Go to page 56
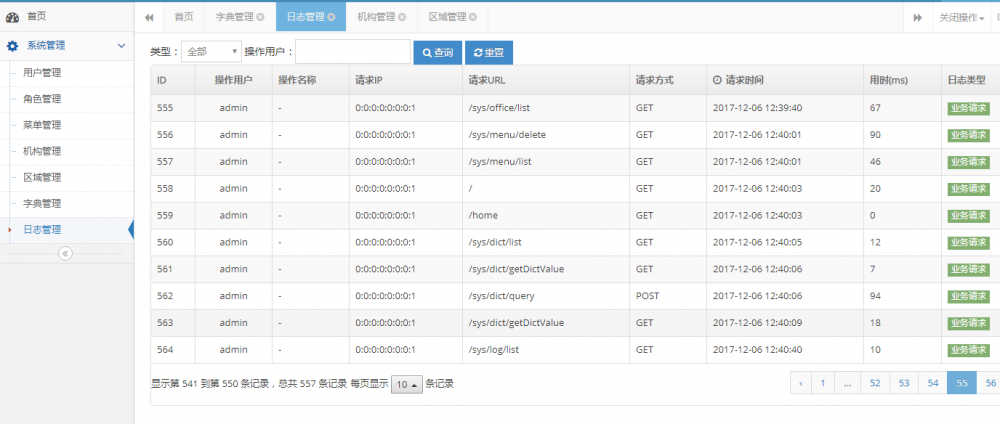The height and width of the screenshot is (424, 1000). pos(989,383)
